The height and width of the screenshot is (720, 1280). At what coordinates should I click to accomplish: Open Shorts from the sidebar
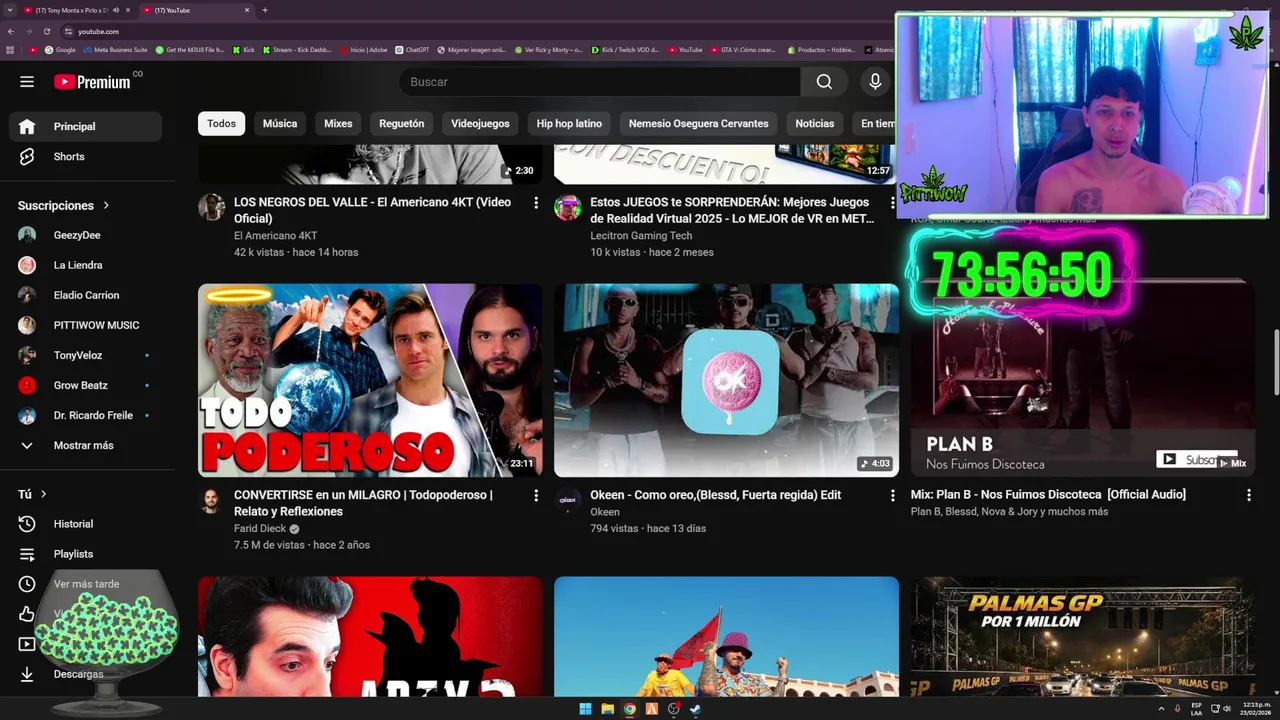pyautogui.click(x=86, y=157)
